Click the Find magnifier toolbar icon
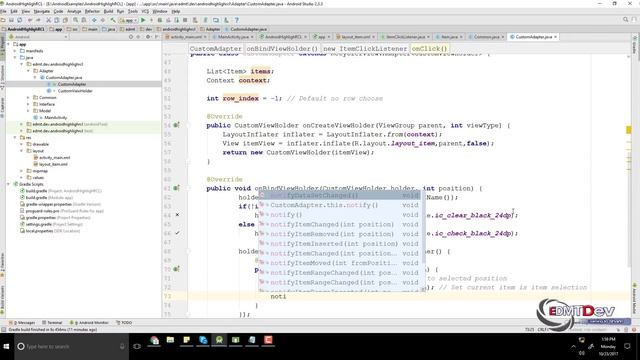Viewport: 640px width, 360px height. pos(76,20)
